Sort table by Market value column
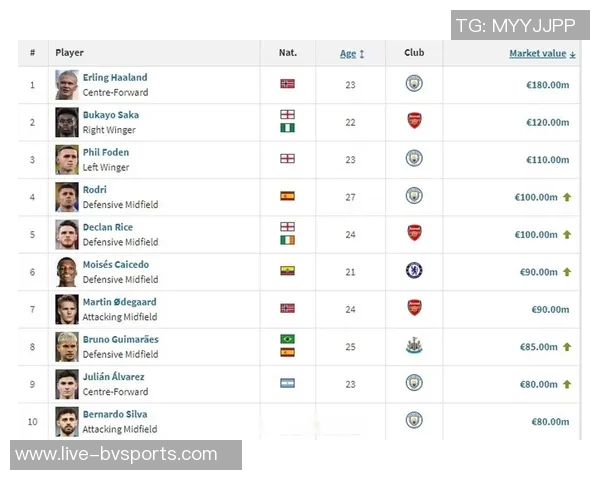The height and width of the screenshot is (480, 600). click(x=538, y=53)
